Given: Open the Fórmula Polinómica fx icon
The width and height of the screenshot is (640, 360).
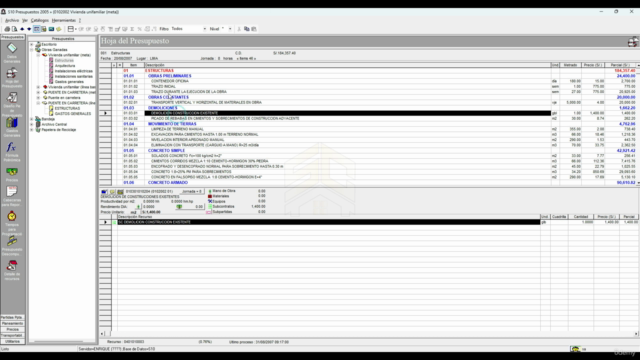Looking at the screenshot, I should [12, 147].
